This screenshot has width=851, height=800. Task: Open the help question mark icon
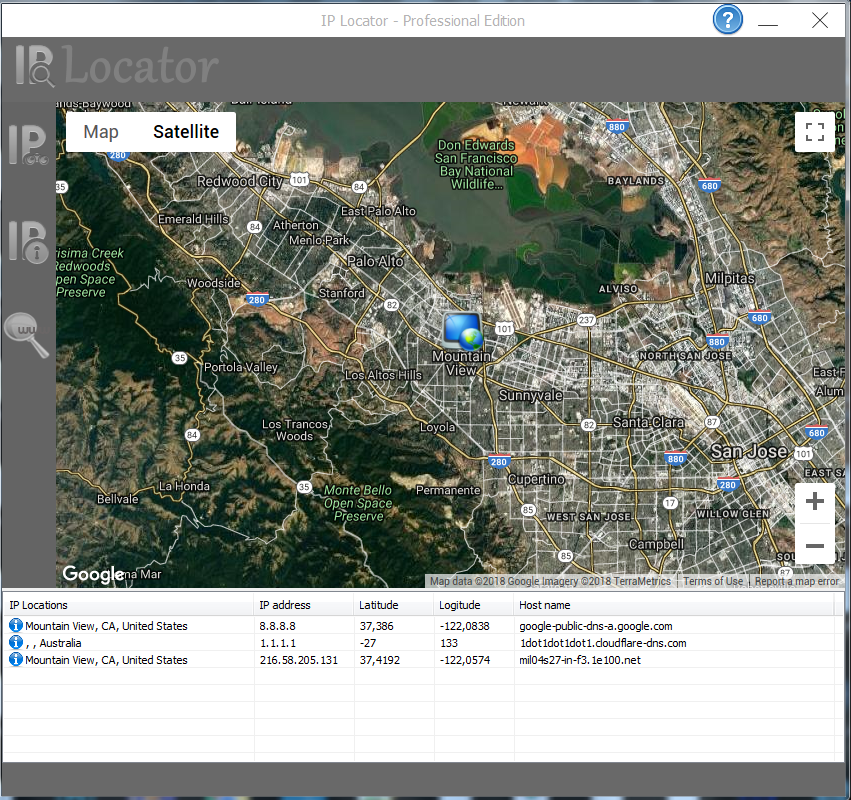pyautogui.click(x=727, y=20)
